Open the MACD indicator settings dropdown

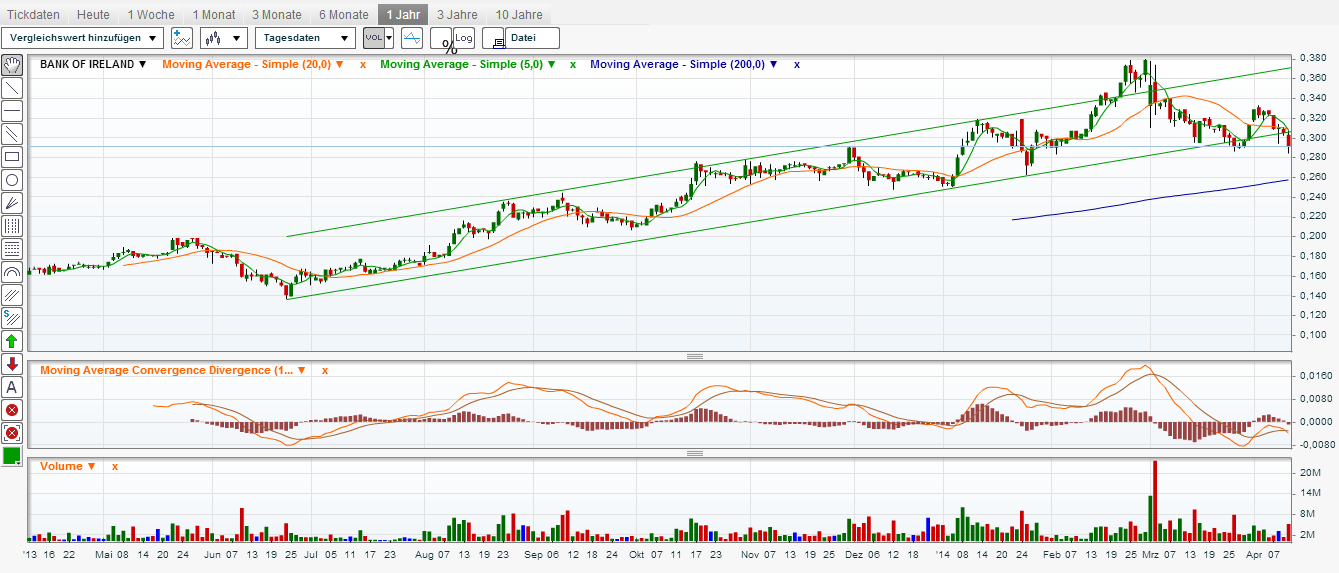click(301, 370)
